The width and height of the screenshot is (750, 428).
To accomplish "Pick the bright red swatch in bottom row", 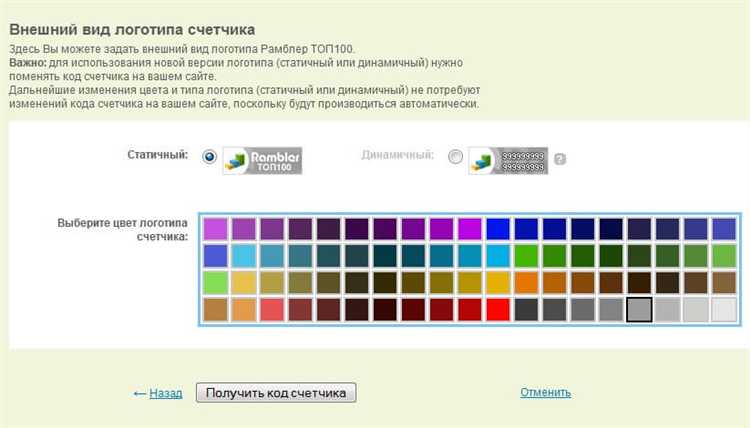I will pyautogui.click(x=498, y=309).
